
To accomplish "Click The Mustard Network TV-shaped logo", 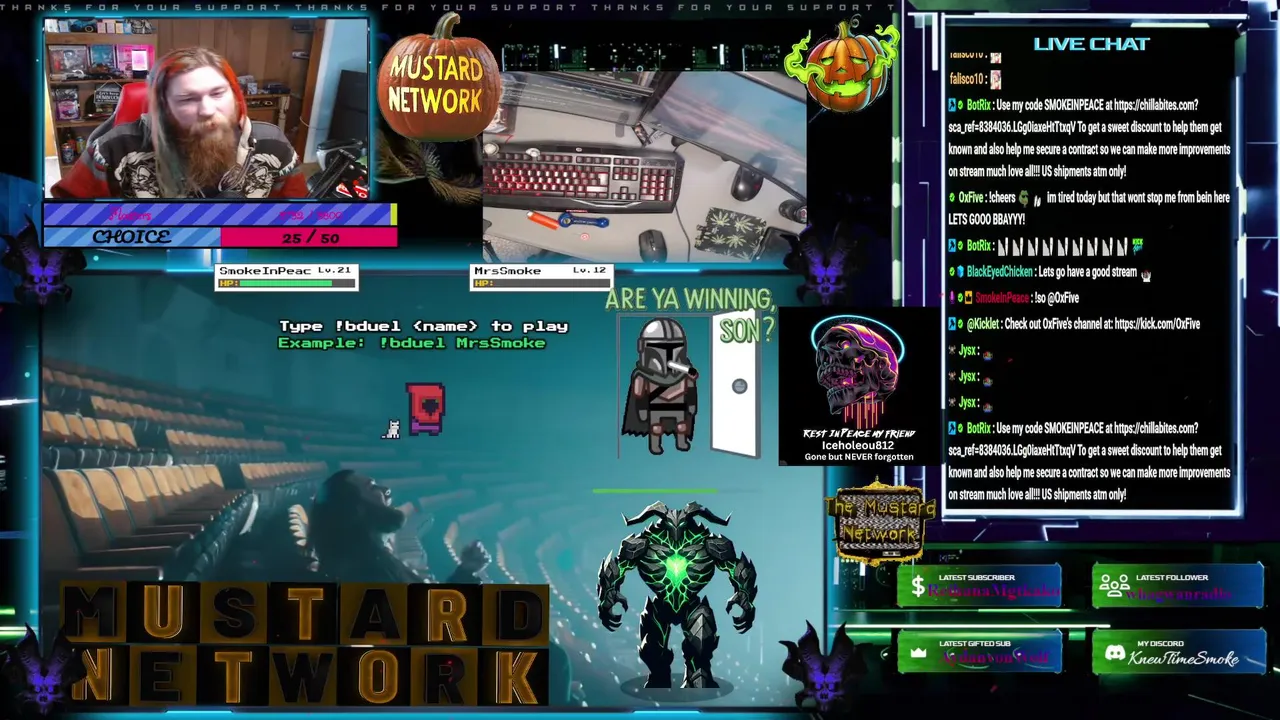I will 879,523.
